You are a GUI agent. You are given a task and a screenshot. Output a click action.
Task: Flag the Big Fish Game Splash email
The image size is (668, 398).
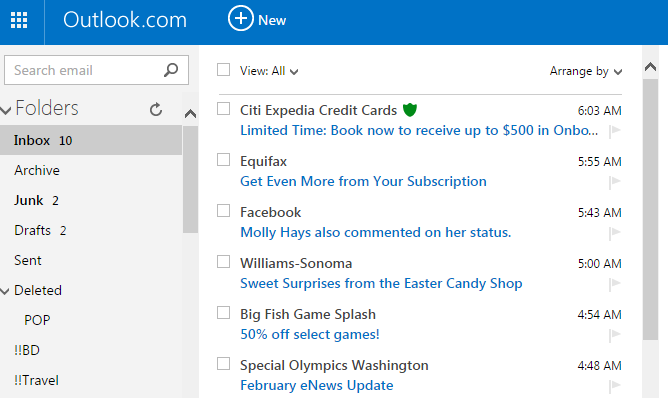[x=615, y=335]
